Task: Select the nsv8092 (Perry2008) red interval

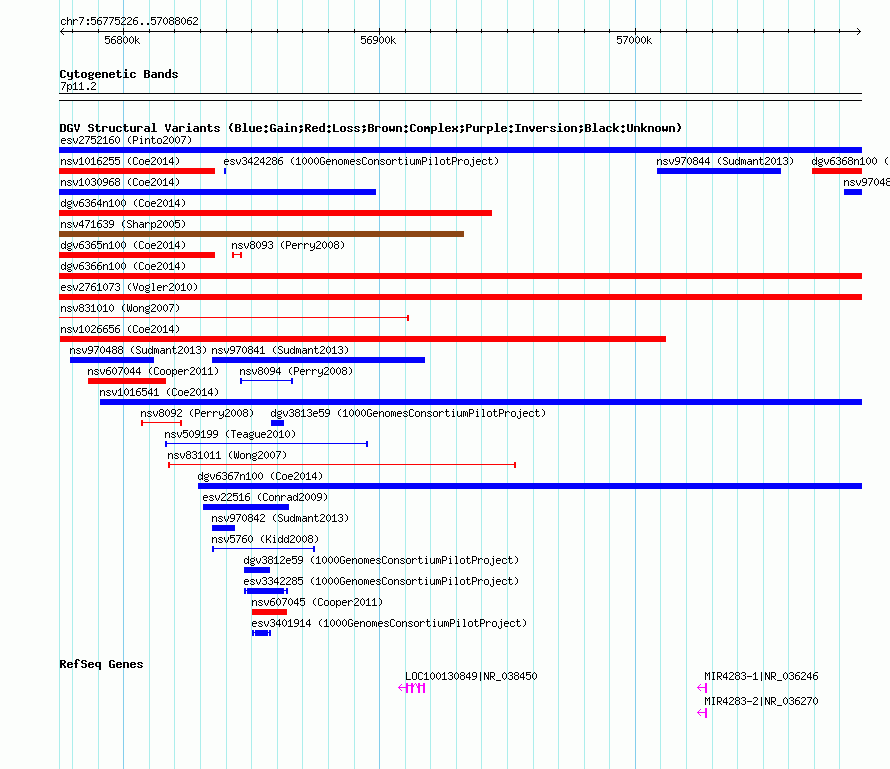Action: point(162,423)
